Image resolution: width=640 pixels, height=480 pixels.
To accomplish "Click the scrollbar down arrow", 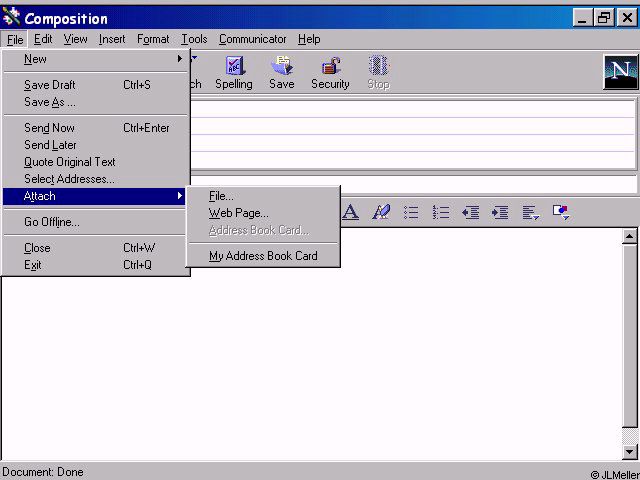I will coord(630,451).
